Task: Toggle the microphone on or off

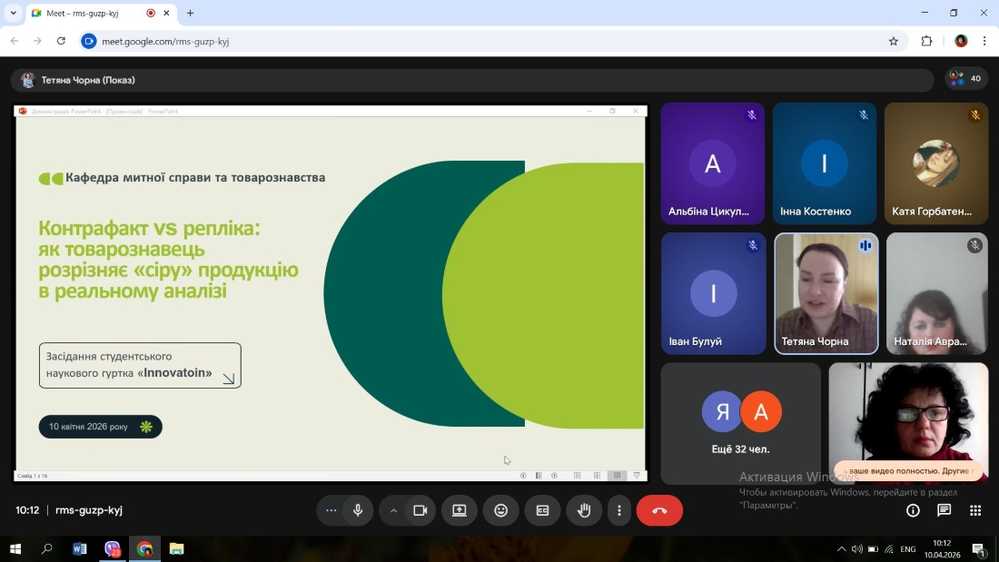Action: (x=357, y=510)
